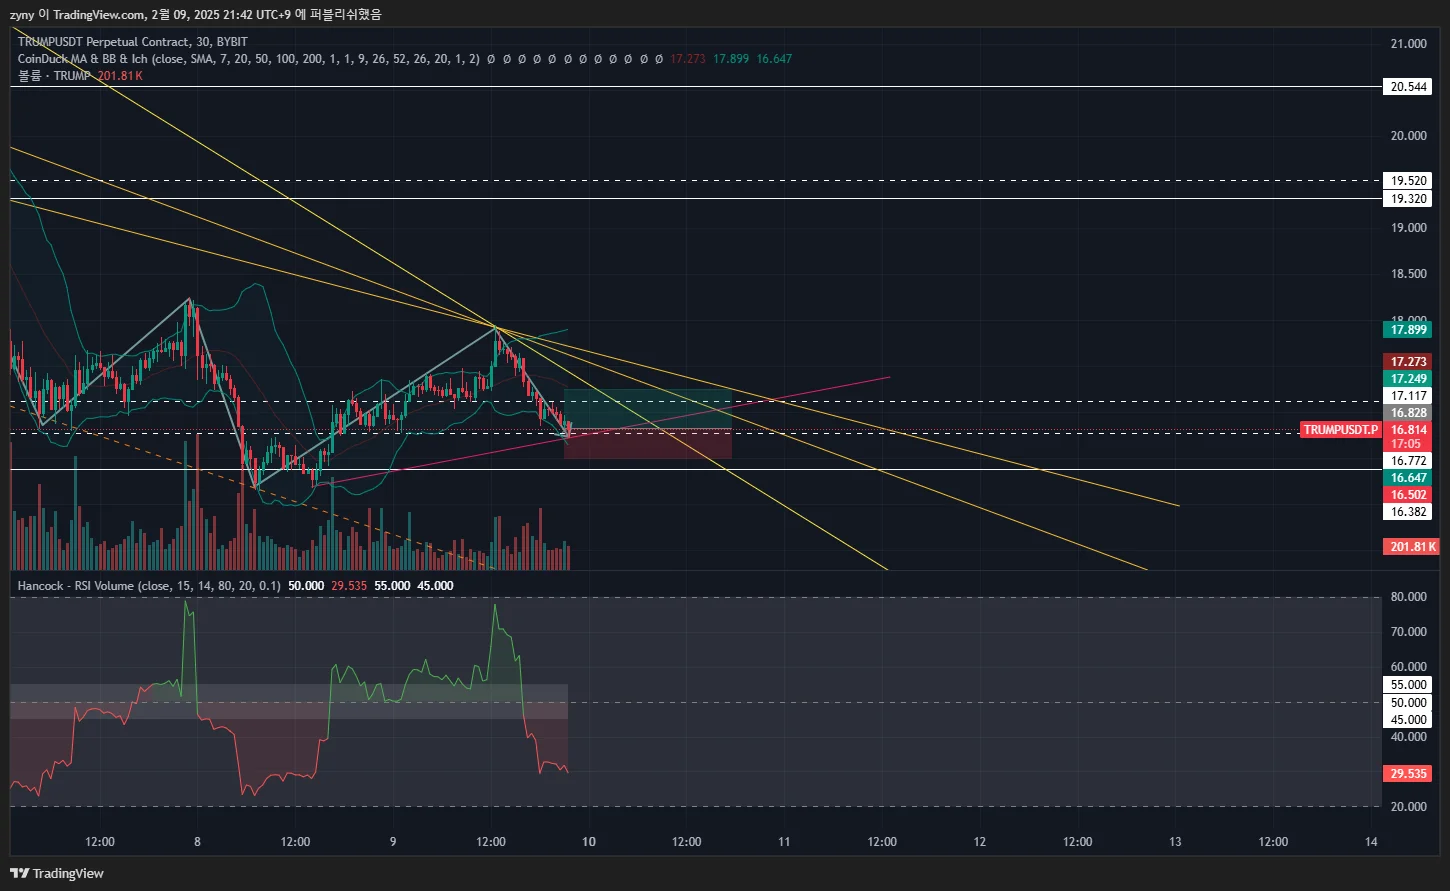Image resolution: width=1450 pixels, height=891 pixels.
Task: Click the day 11 time axis label
Action: coord(784,842)
